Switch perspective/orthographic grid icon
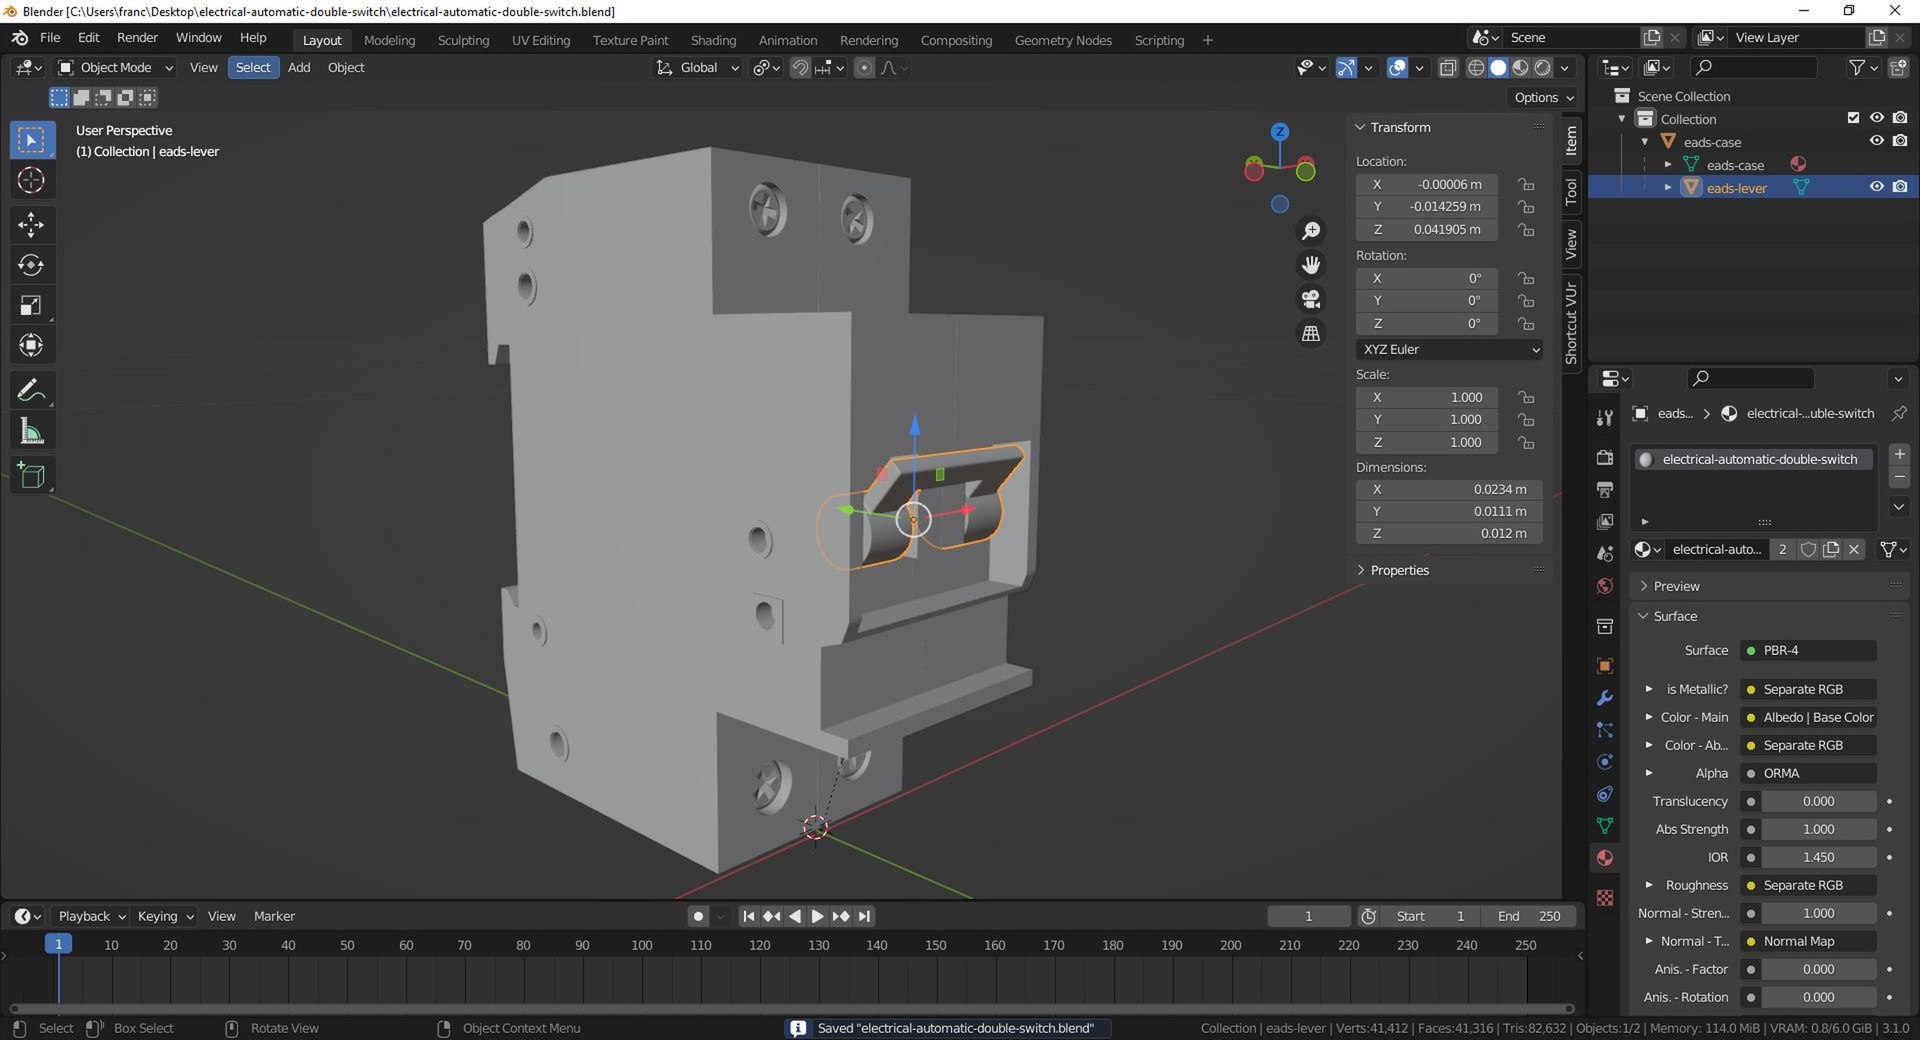This screenshot has width=1920, height=1040. [1311, 333]
